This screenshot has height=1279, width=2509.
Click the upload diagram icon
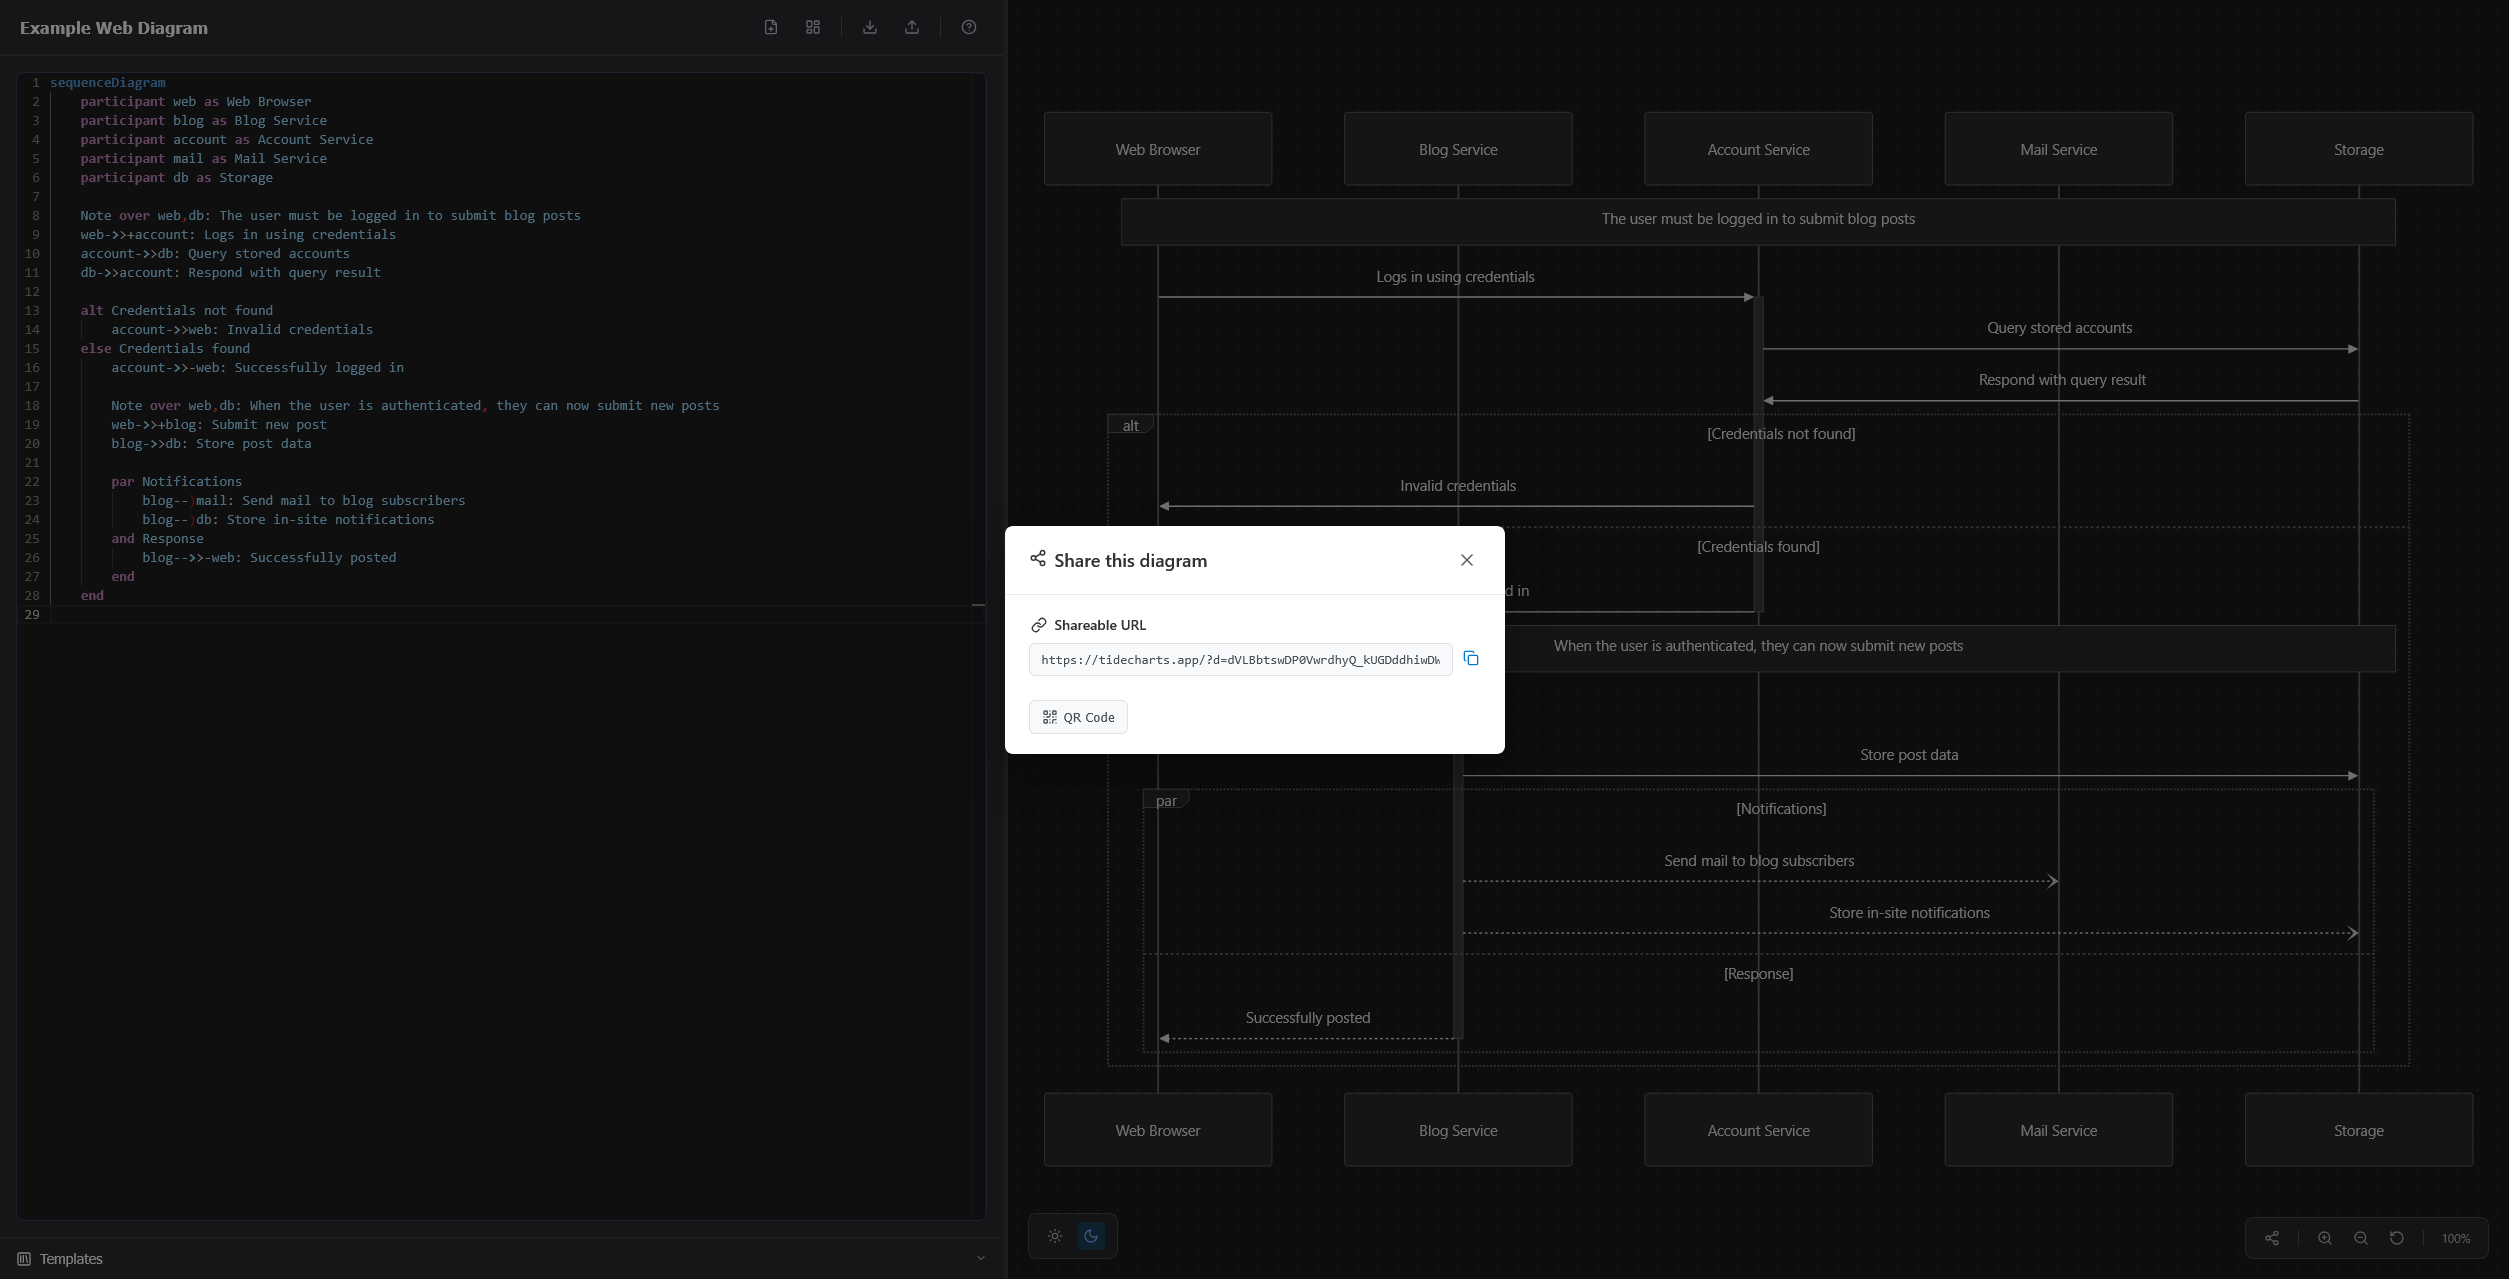pyautogui.click(x=912, y=27)
